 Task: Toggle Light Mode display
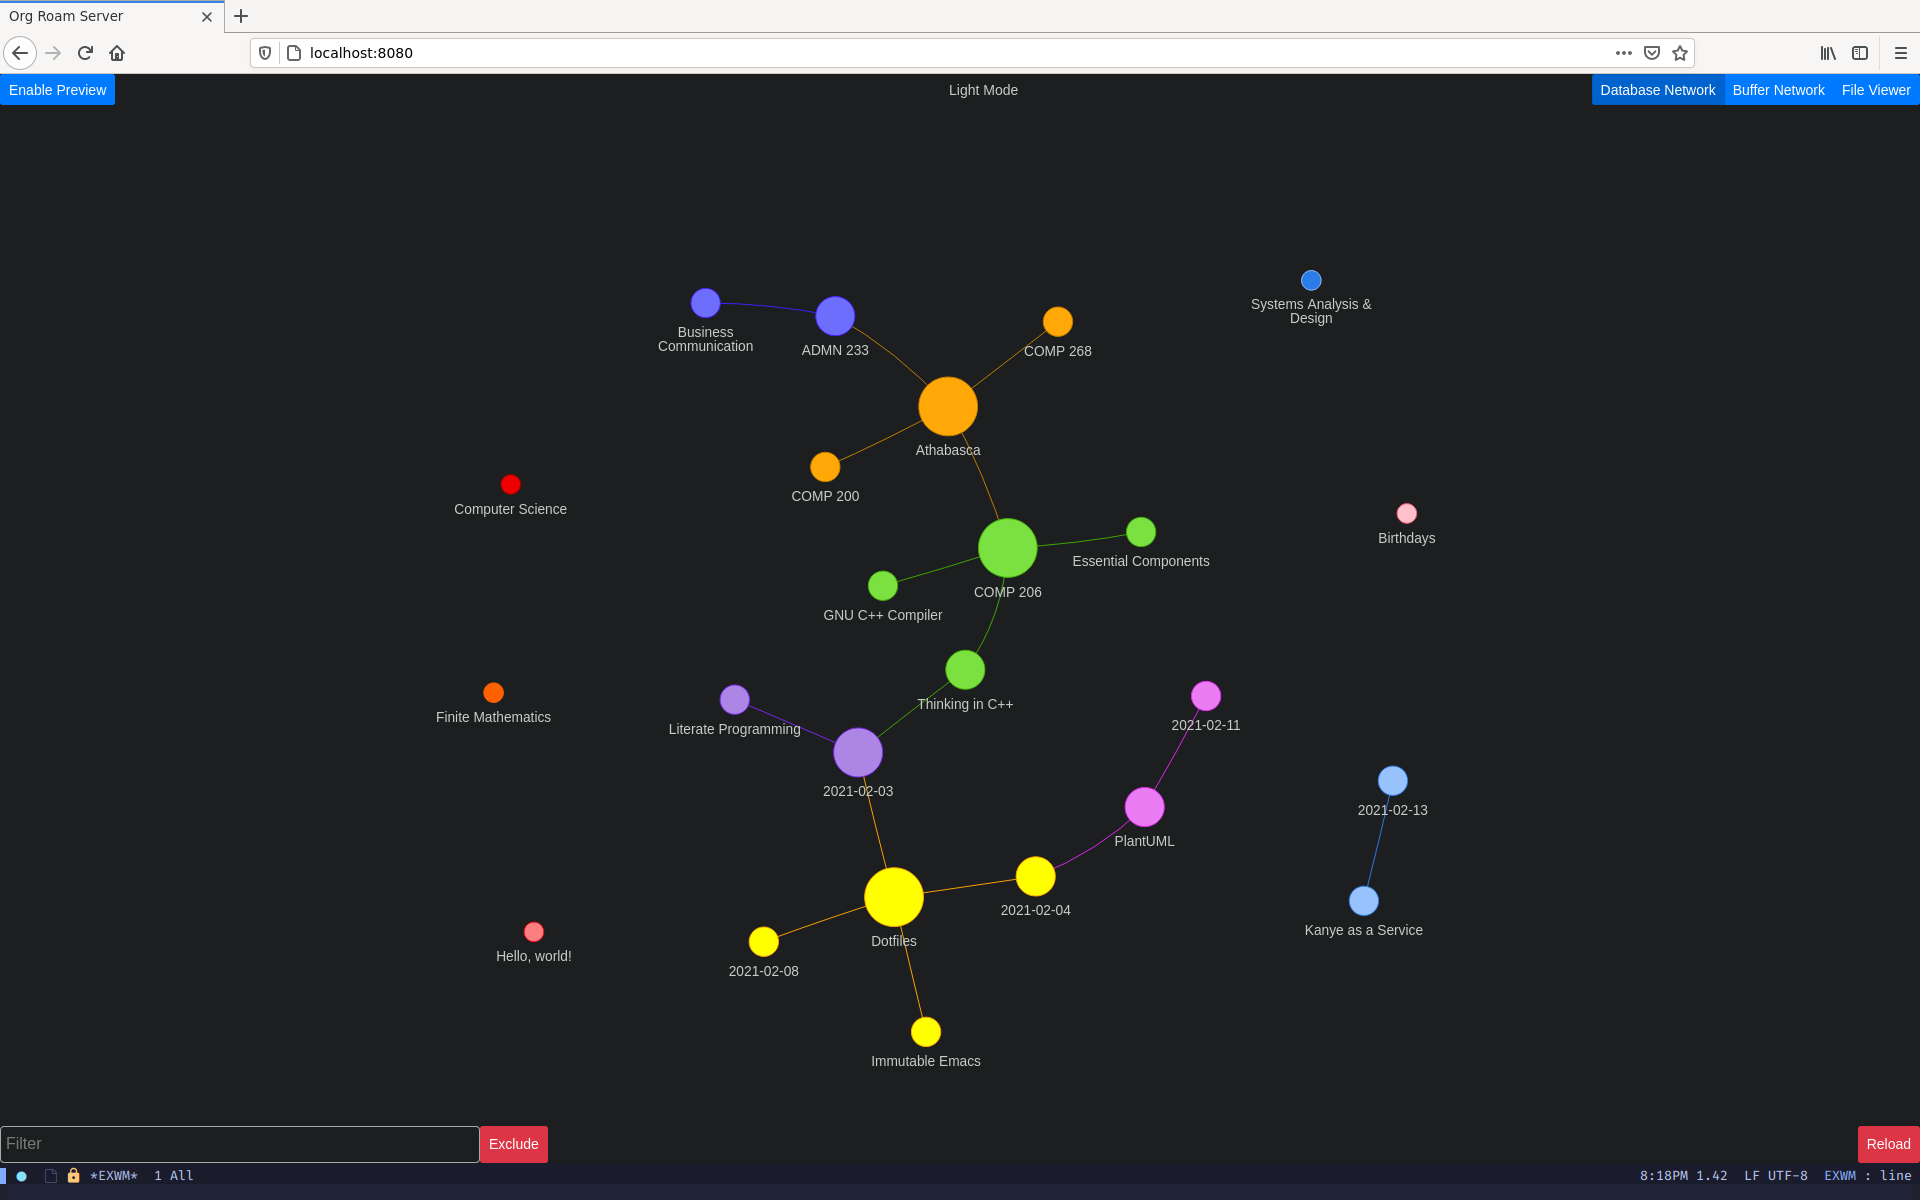pos(983,90)
